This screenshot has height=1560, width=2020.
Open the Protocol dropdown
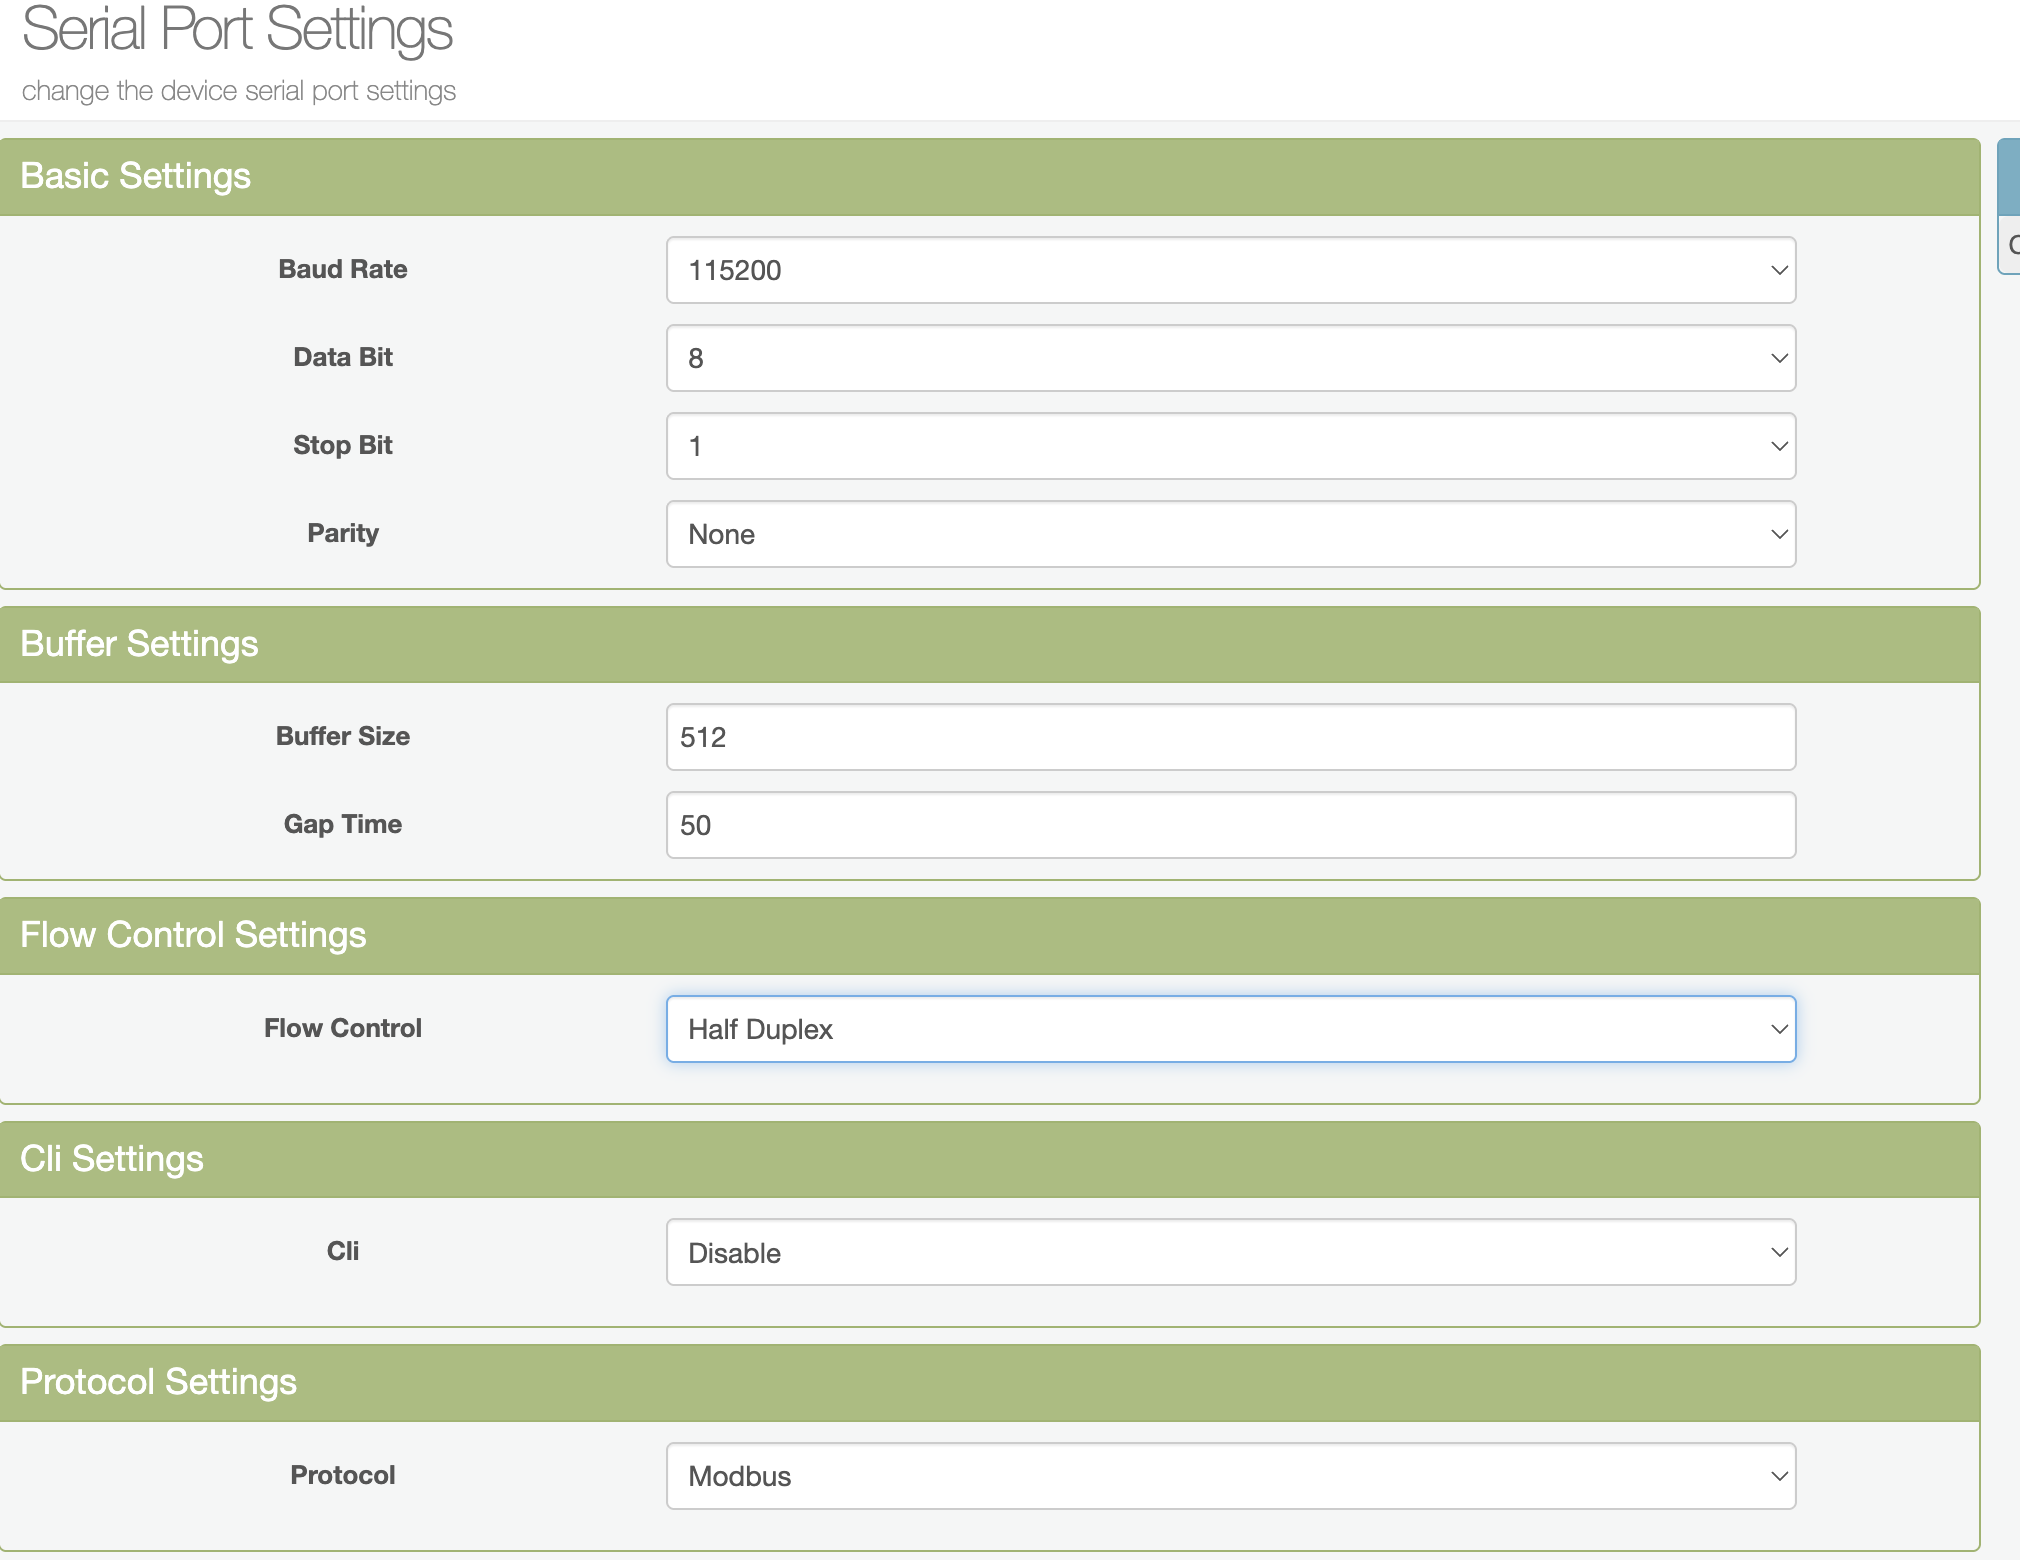click(x=1230, y=1476)
